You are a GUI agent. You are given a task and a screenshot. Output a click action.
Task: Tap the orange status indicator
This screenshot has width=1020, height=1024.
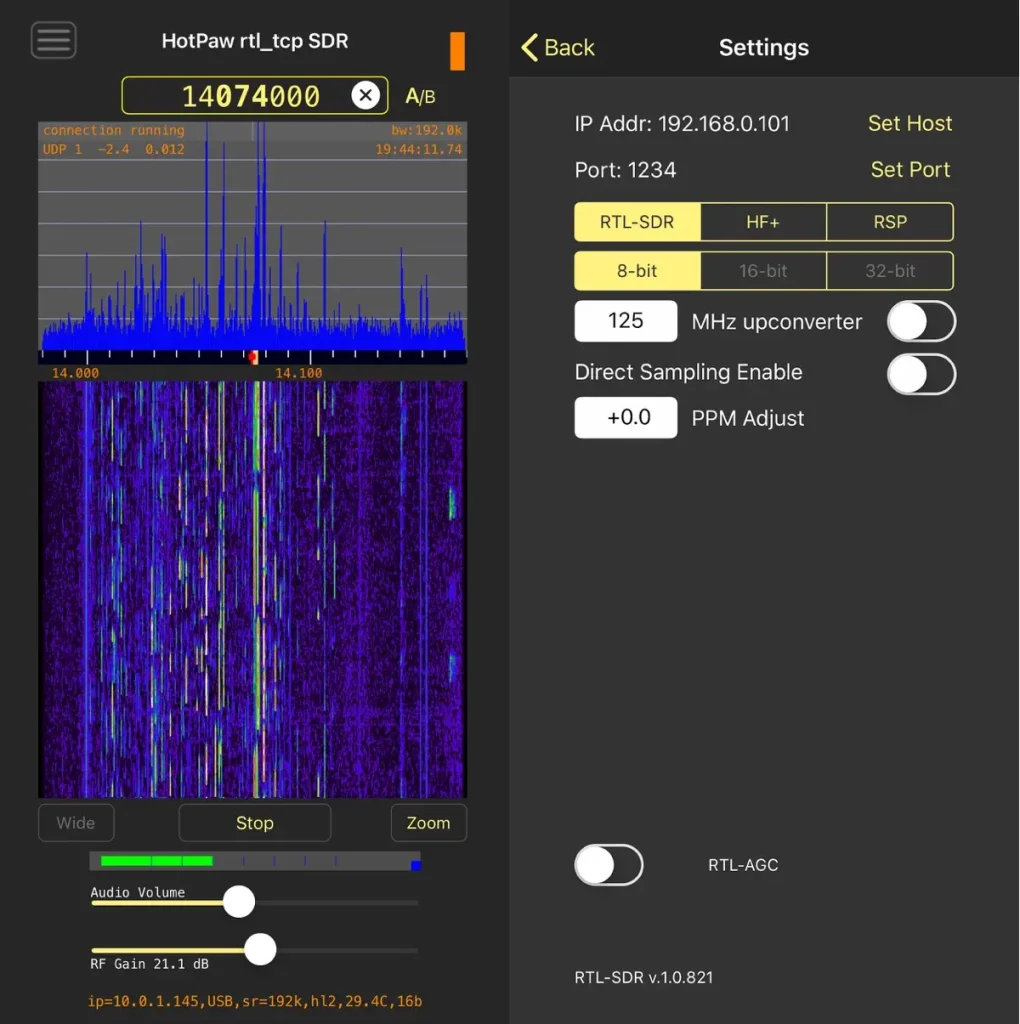[457, 51]
